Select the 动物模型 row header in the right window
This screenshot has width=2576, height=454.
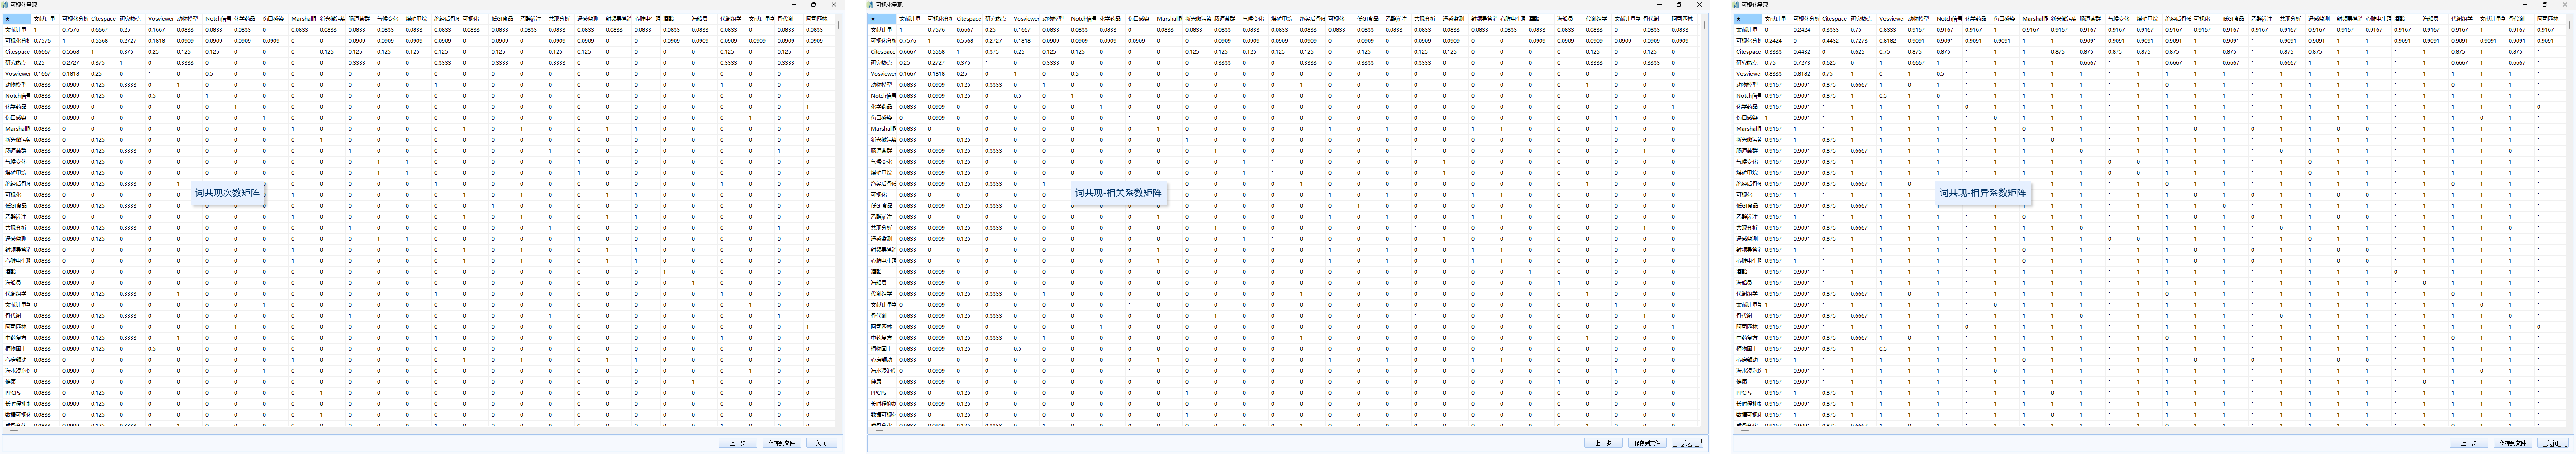[1748, 85]
